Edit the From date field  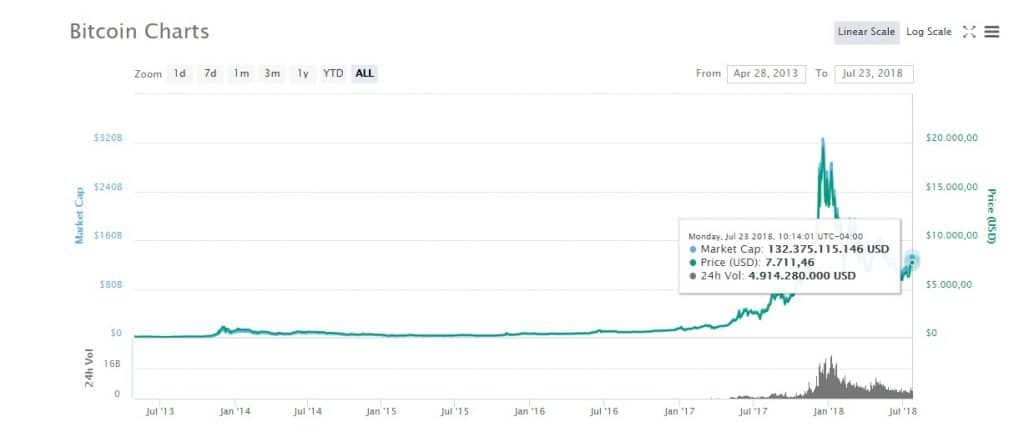[766, 73]
